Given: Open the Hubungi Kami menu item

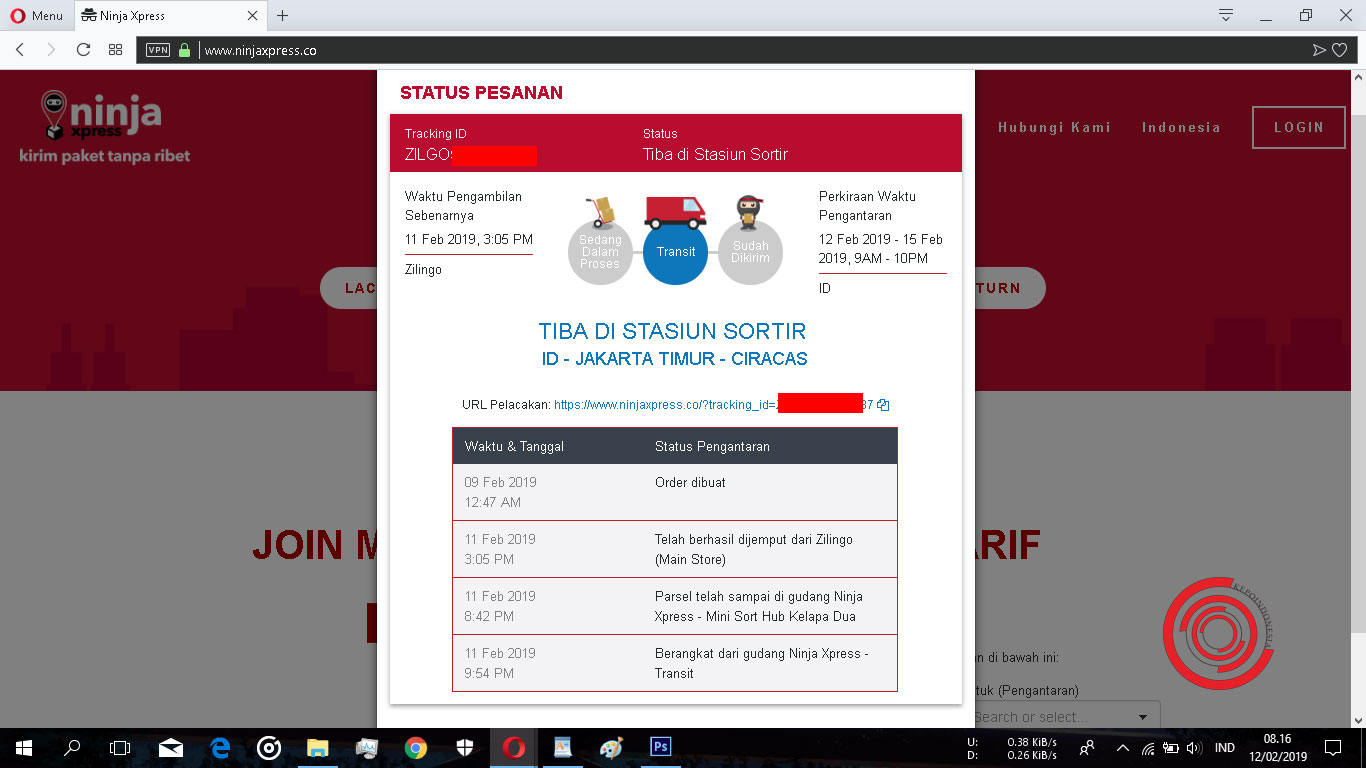Looking at the screenshot, I should pos(1054,127).
